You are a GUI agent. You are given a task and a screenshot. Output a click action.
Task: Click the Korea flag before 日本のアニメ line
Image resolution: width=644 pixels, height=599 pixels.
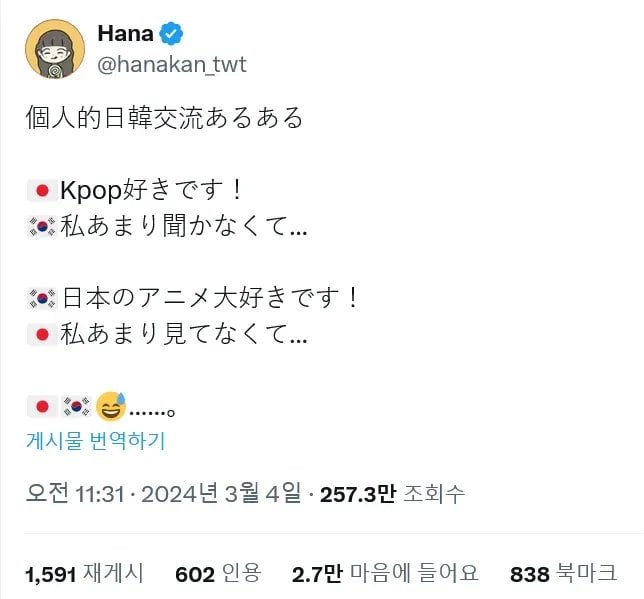click(x=41, y=298)
